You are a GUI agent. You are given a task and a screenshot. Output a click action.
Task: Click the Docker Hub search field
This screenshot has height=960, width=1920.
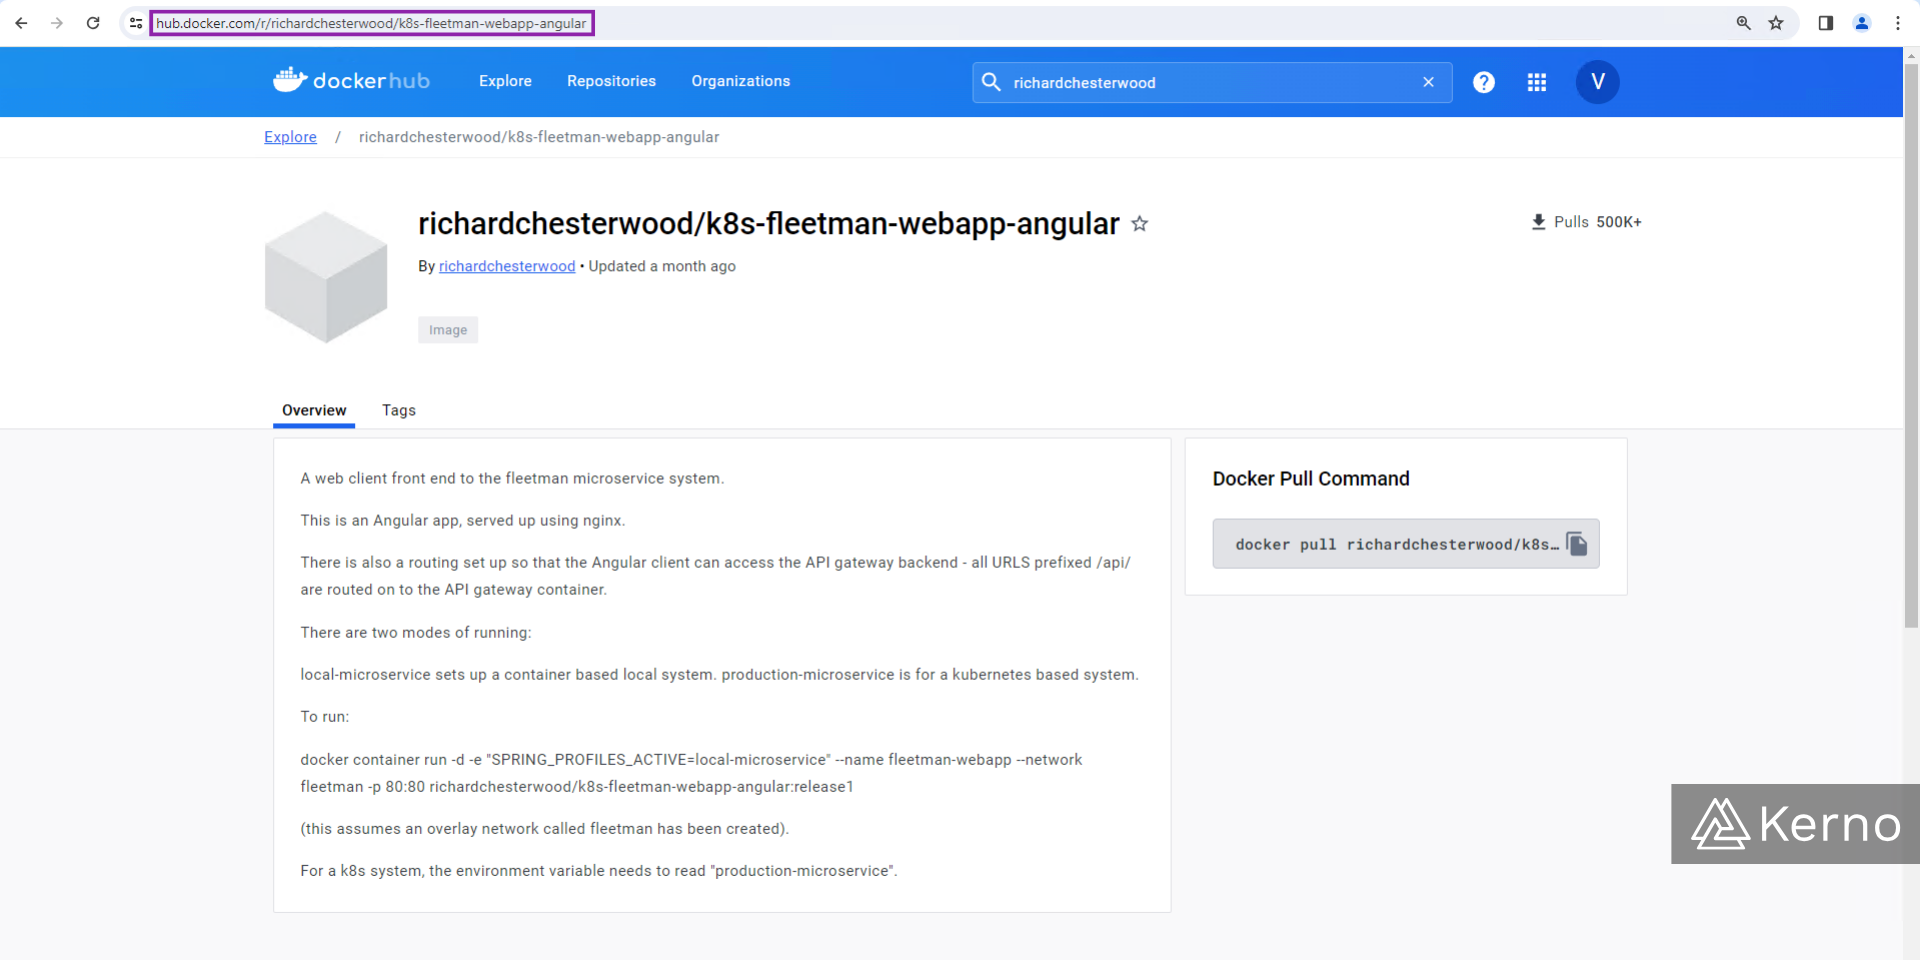(1212, 82)
